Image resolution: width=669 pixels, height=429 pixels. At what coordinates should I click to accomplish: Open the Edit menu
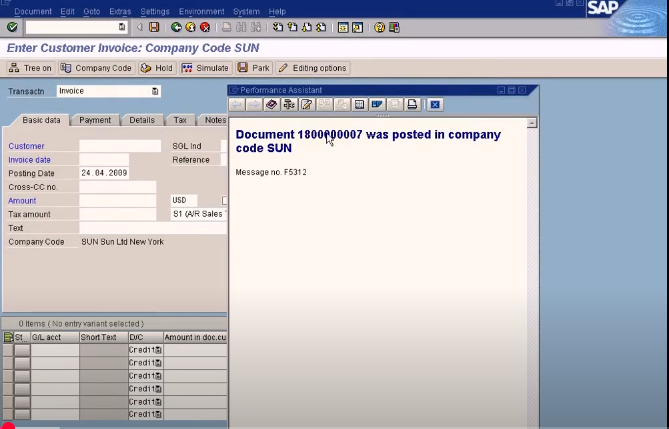coord(67,12)
